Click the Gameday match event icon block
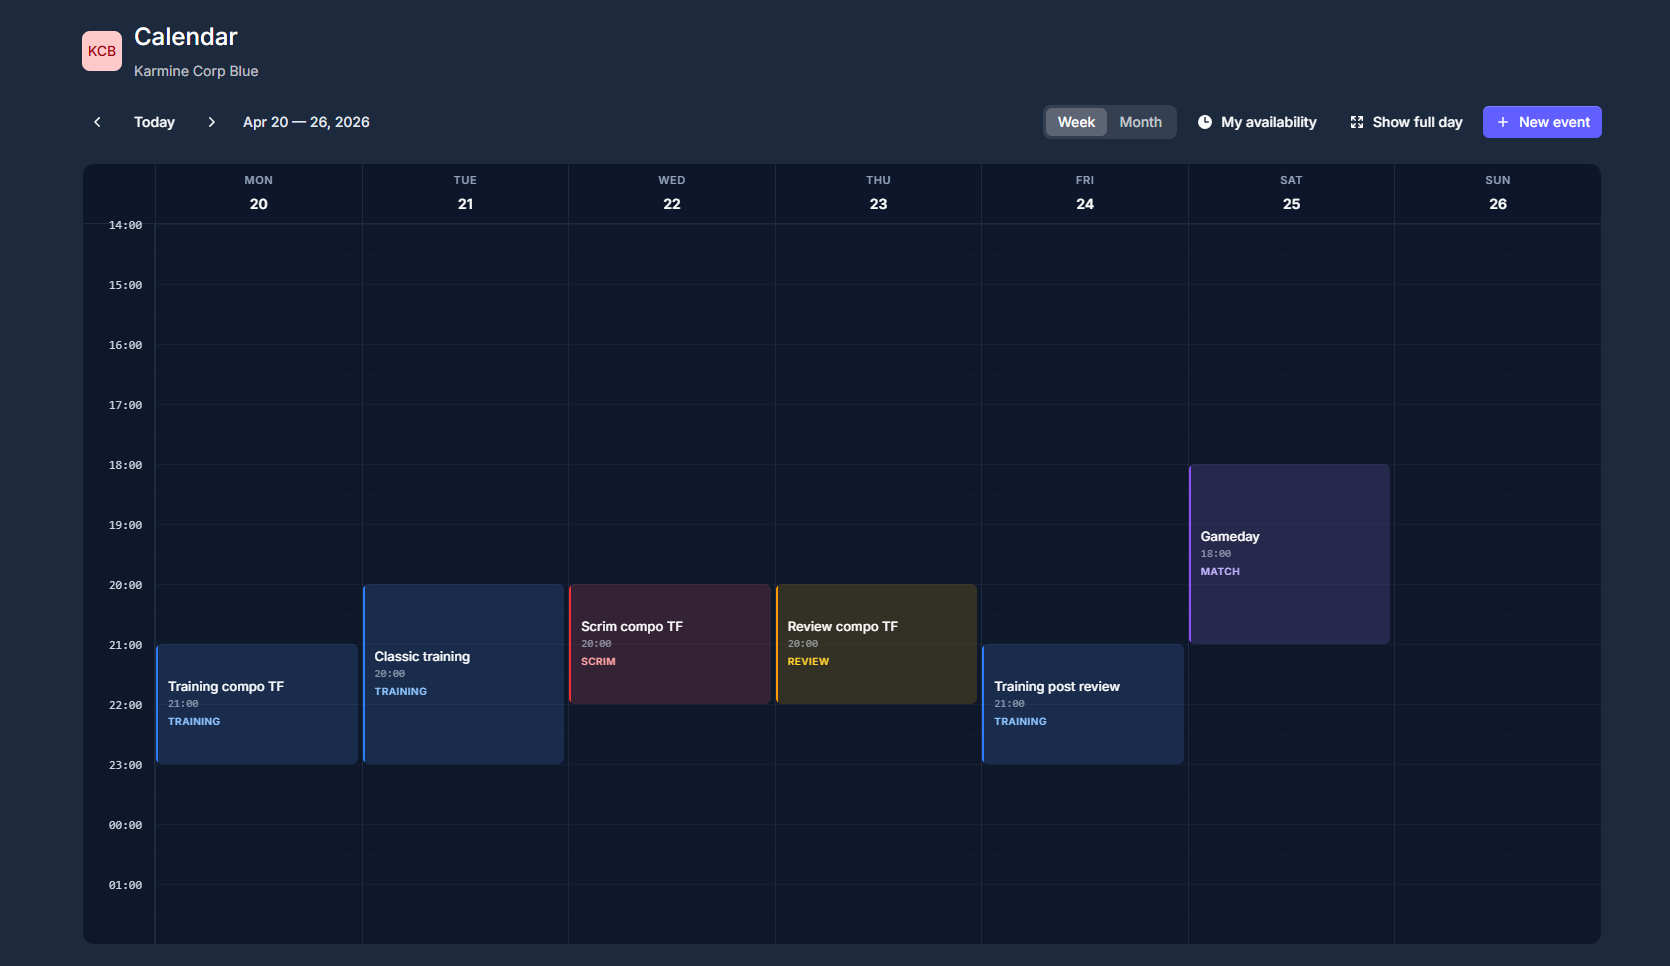 [x=1289, y=553]
